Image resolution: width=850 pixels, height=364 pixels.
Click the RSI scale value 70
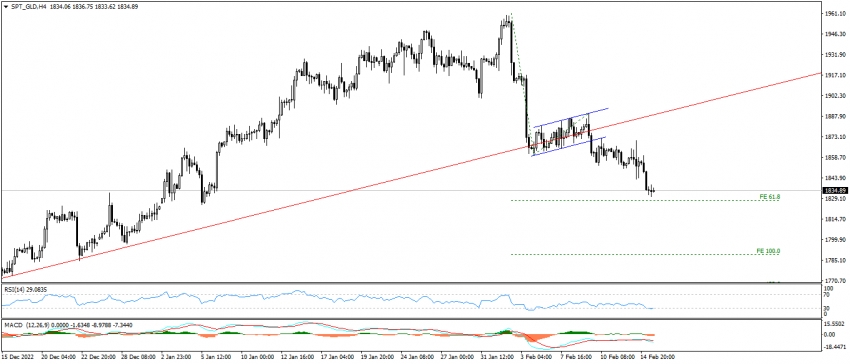[827, 296]
